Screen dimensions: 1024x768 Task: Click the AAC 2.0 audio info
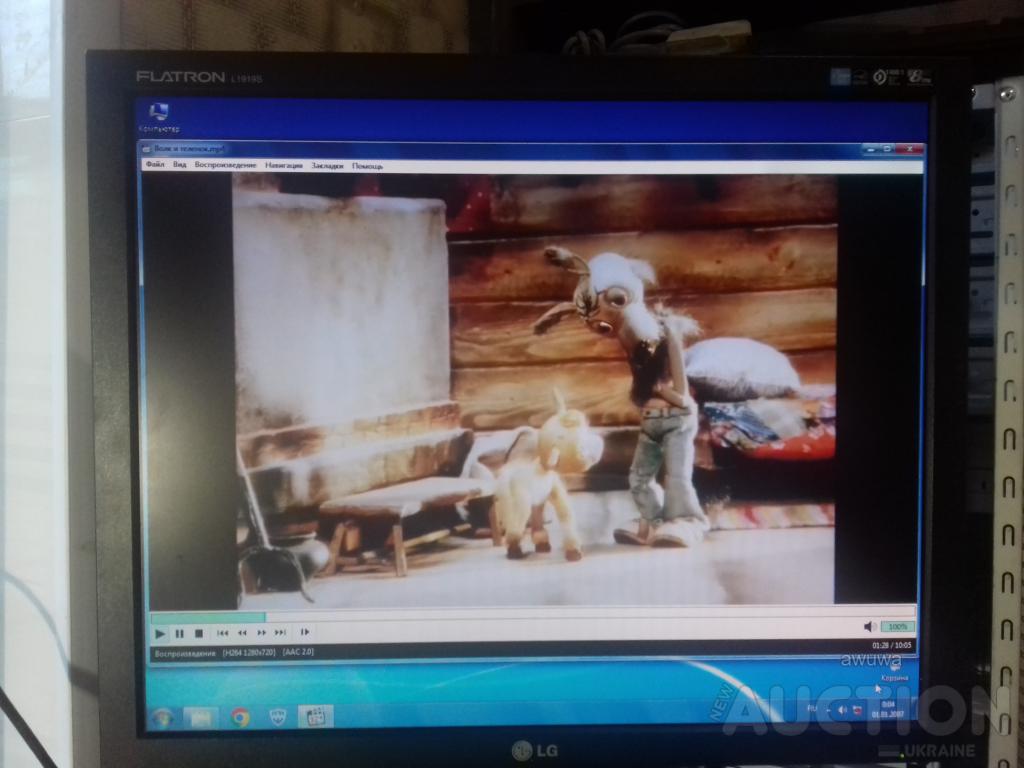[298, 652]
